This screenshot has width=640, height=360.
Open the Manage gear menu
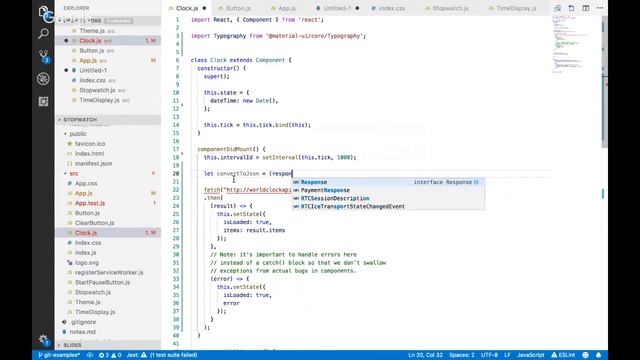(43, 340)
